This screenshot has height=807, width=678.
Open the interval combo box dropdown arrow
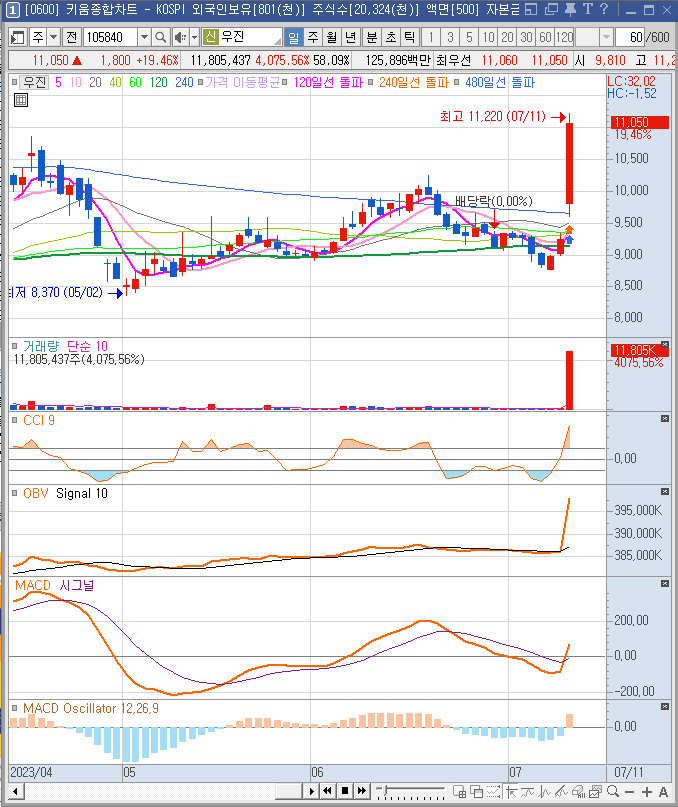click(606, 37)
